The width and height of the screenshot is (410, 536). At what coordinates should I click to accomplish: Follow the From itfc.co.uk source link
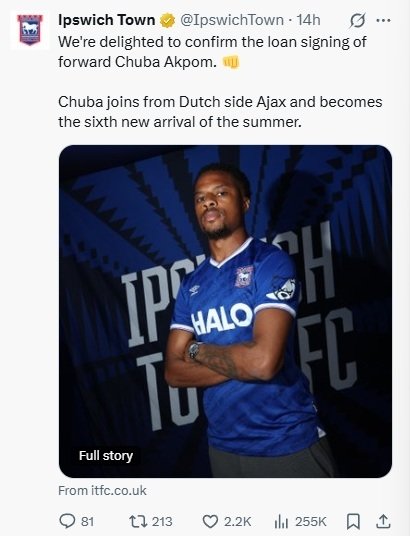[102, 491]
